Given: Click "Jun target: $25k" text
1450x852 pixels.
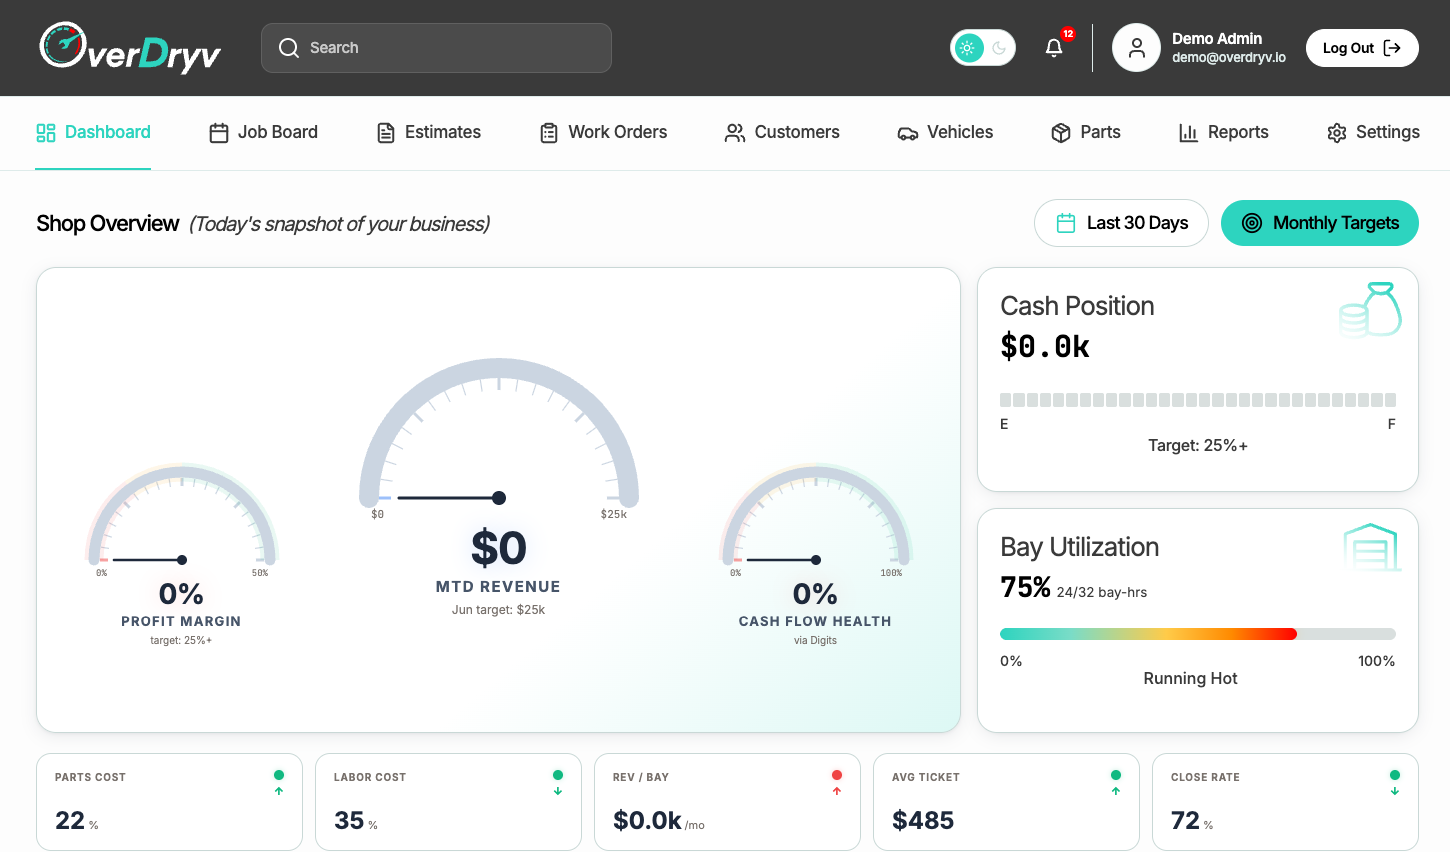Looking at the screenshot, I should point(498,610).
